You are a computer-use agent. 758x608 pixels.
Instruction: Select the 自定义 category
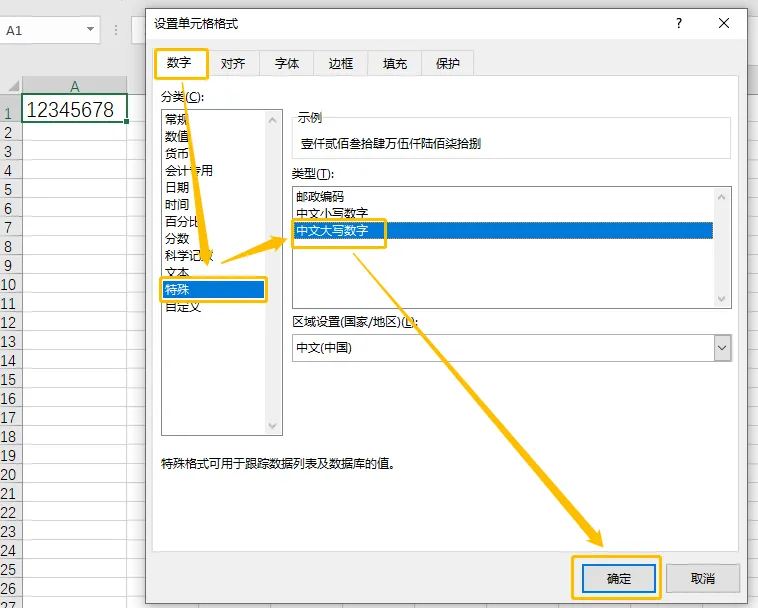214,307
